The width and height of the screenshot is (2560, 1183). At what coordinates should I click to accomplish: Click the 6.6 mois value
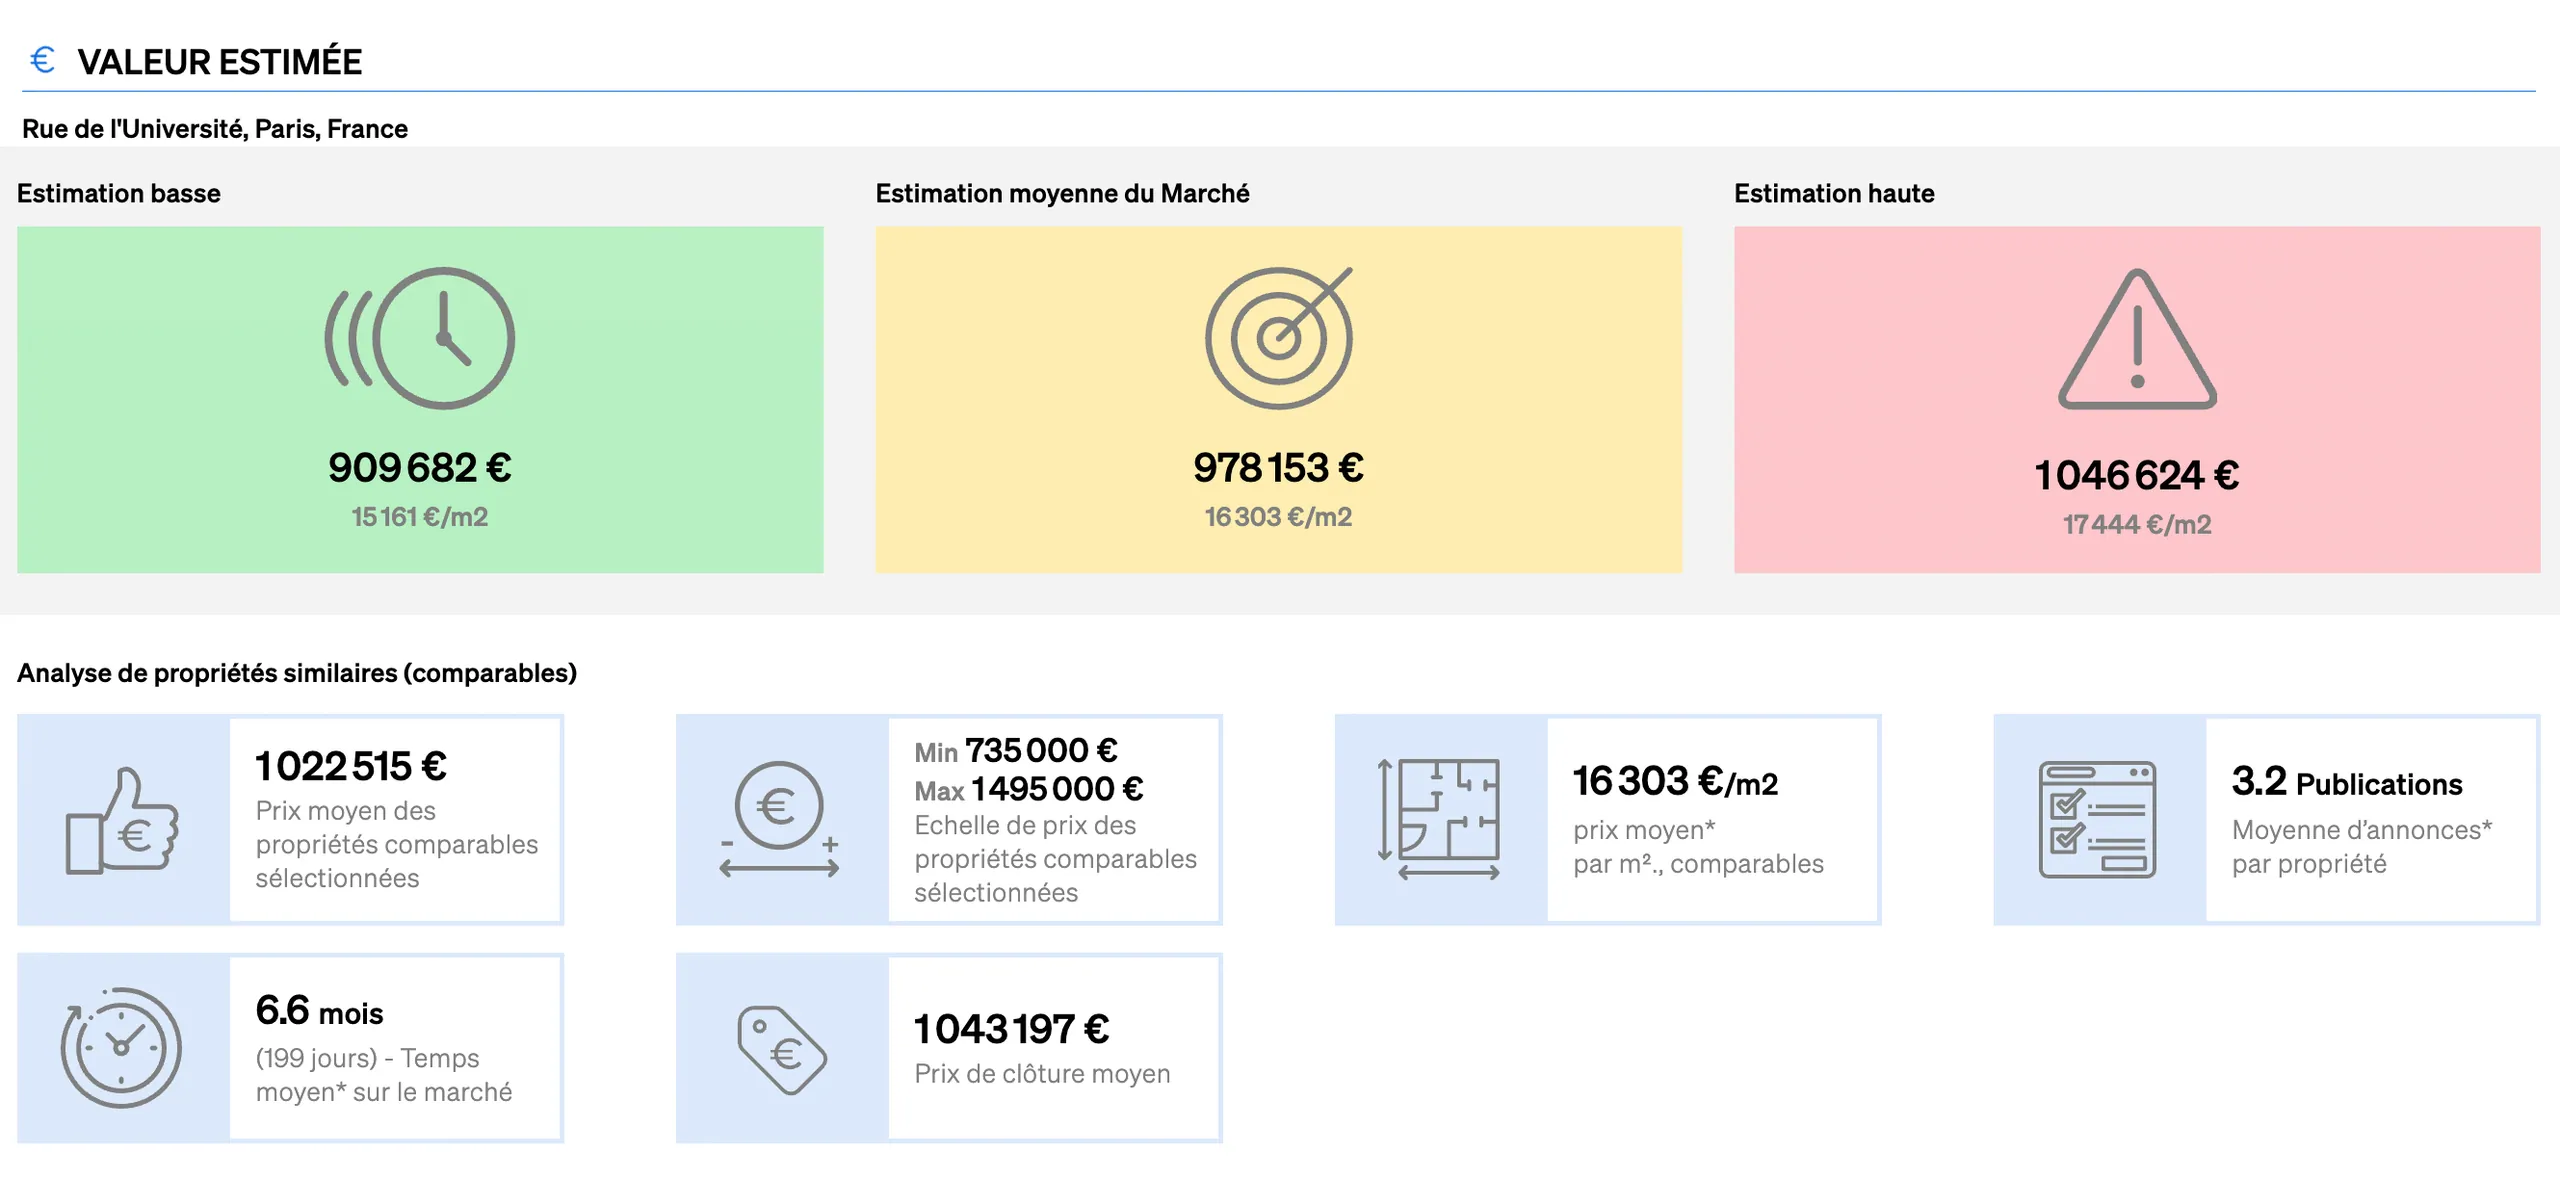[319, 1011]
